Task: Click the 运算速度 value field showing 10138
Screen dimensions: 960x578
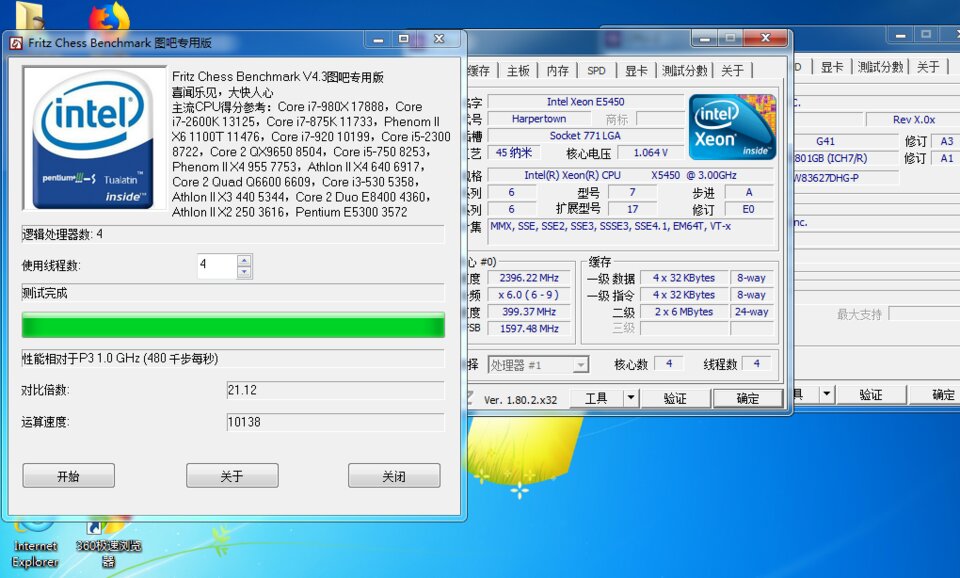Action: tap(335, 422)
